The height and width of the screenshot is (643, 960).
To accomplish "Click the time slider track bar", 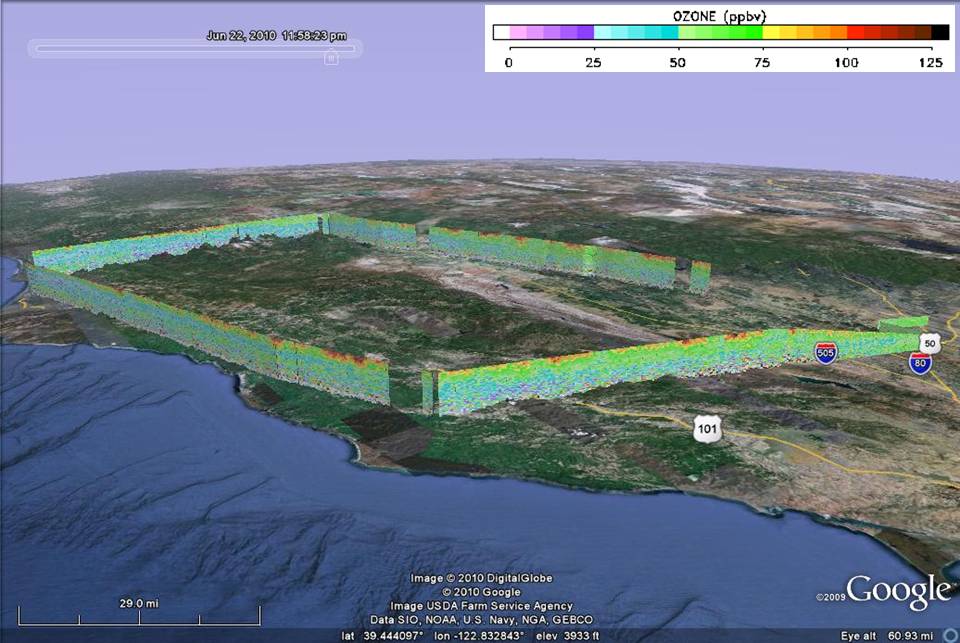I will (195, 48).
